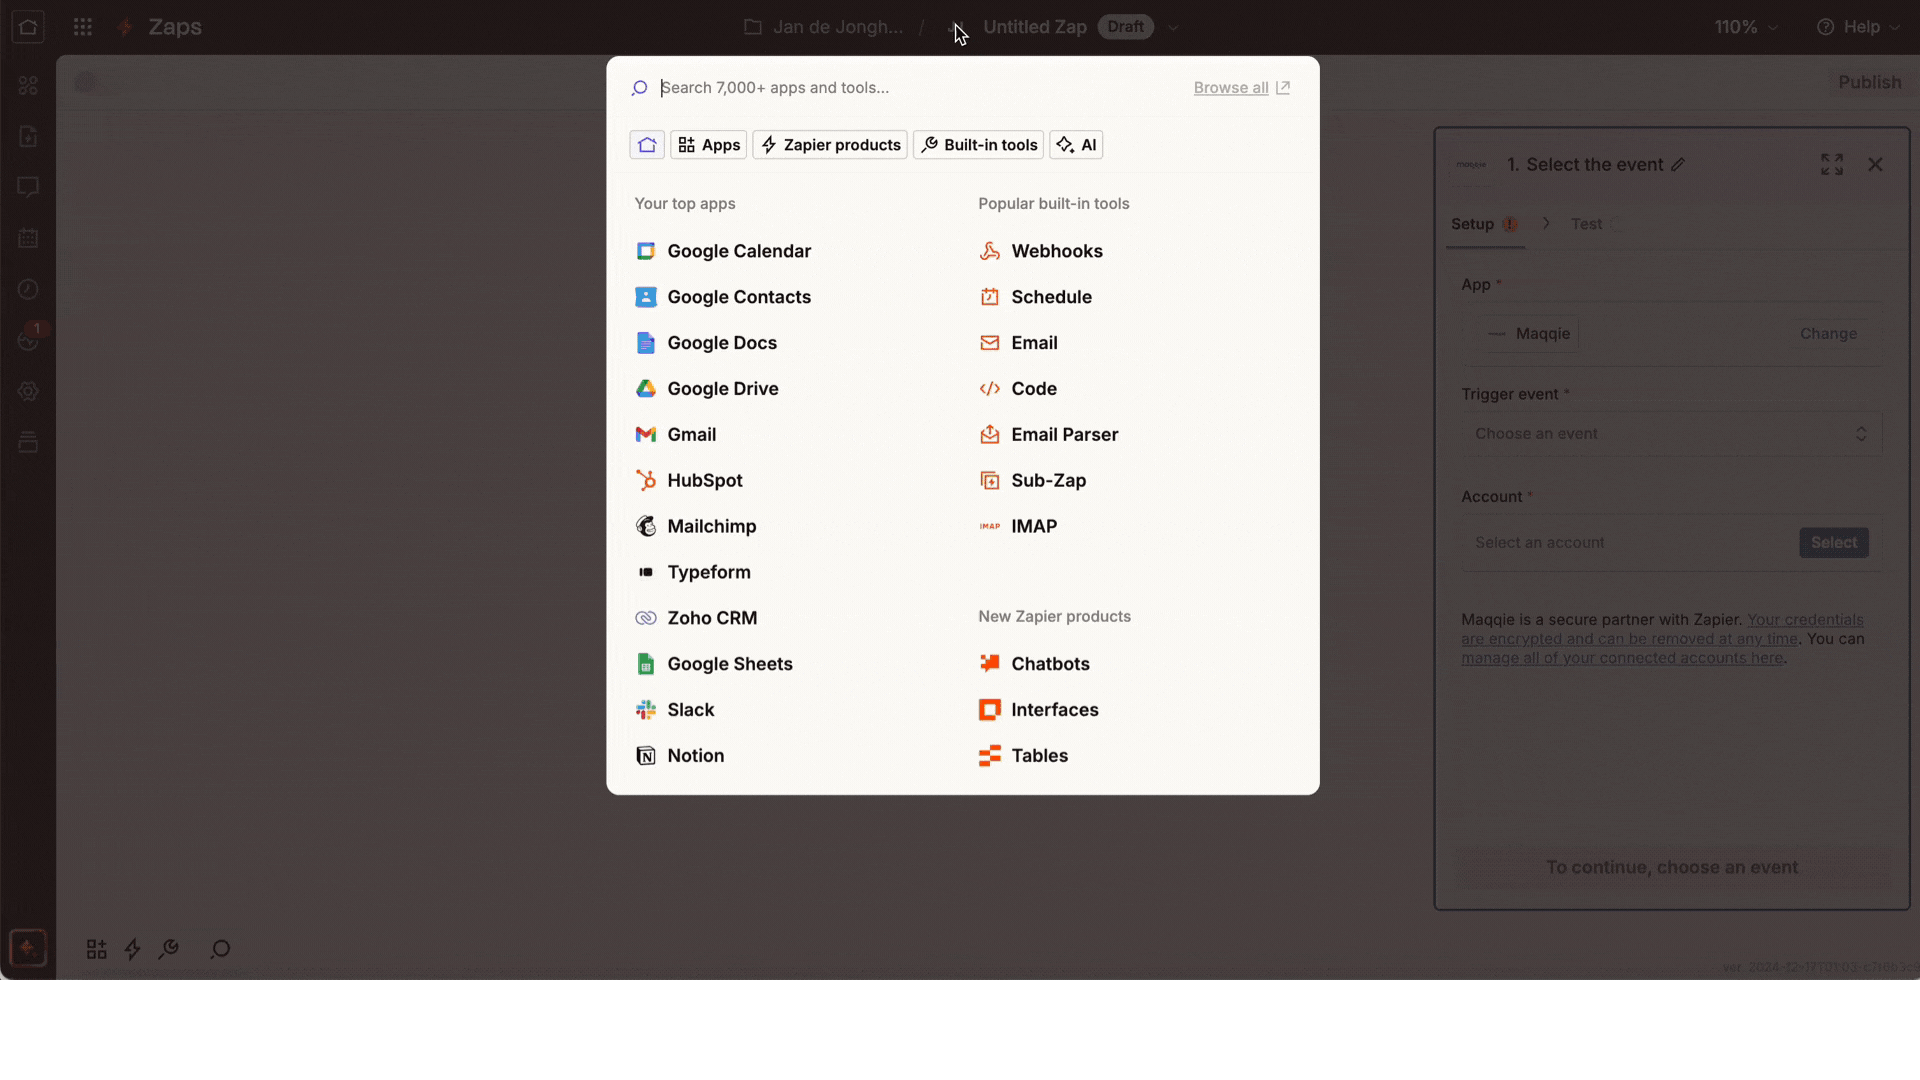The image size is (1920, 1080).
Task: Expand the Choose an event dropdown
Action: point(1671,434)
